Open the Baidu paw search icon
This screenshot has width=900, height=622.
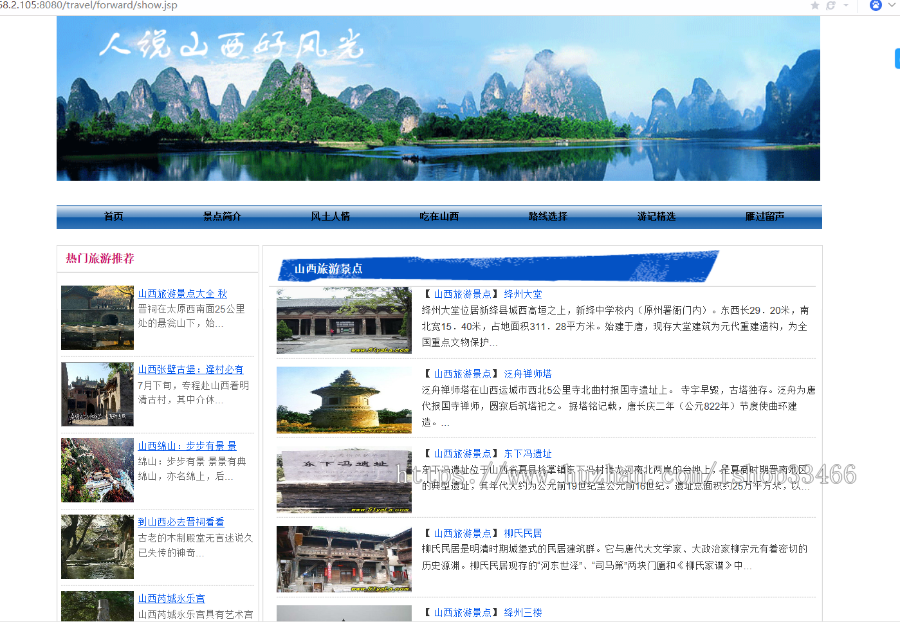coord(875,5)
